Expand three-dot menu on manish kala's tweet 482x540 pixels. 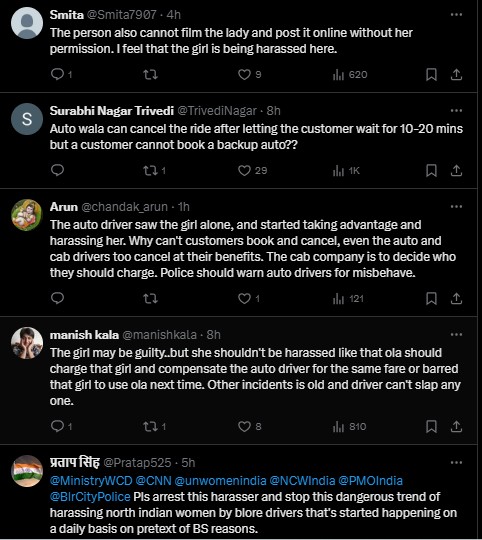456,334
